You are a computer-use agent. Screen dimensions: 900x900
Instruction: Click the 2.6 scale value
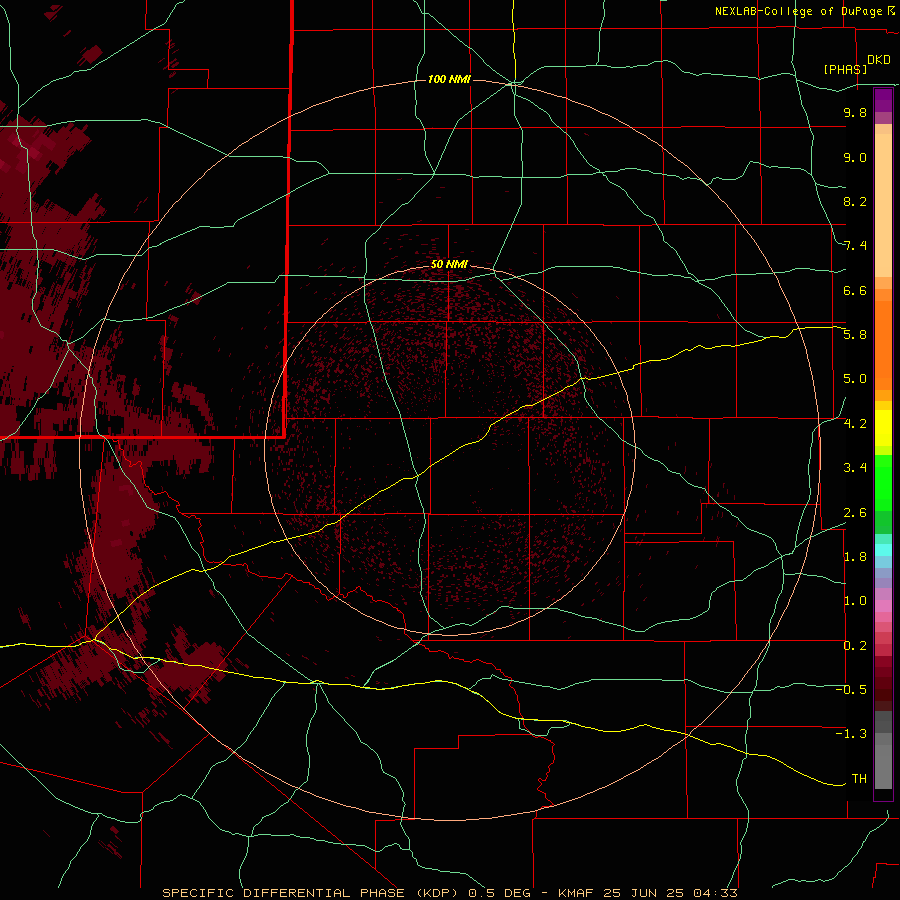click(855, 513)
